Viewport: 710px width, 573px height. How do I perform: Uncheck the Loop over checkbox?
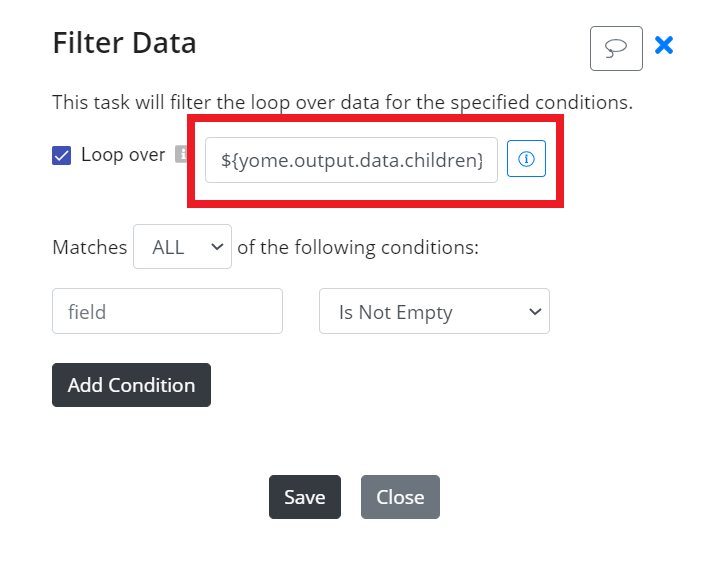tap(62, 155)
